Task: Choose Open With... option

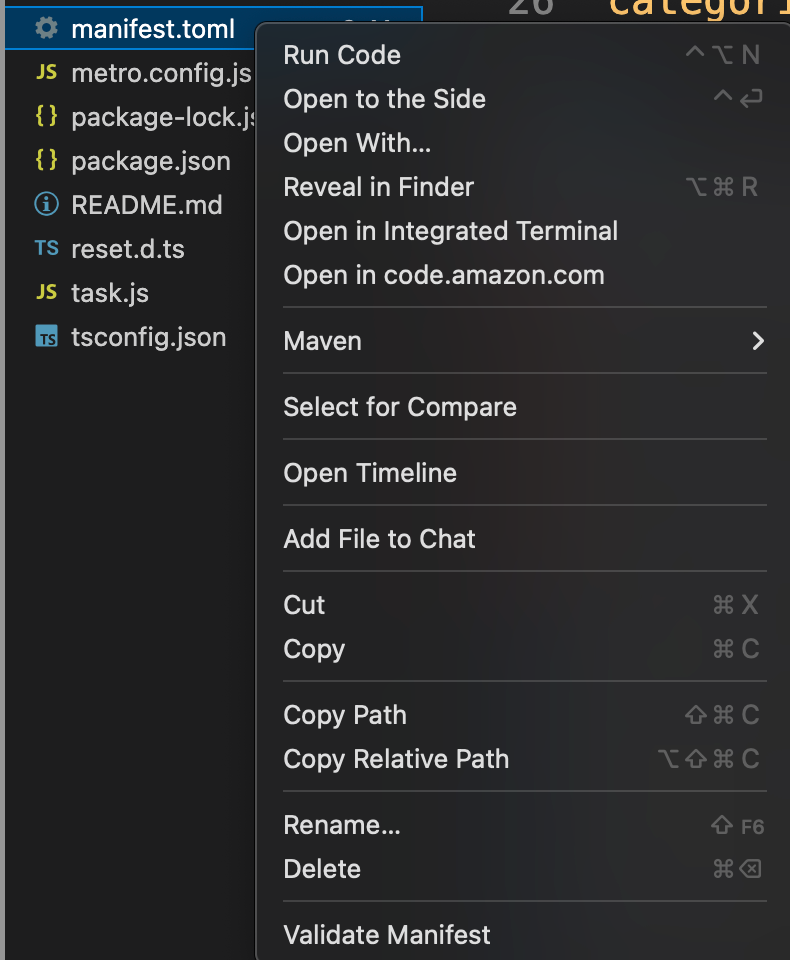Action: click(357, 143)
